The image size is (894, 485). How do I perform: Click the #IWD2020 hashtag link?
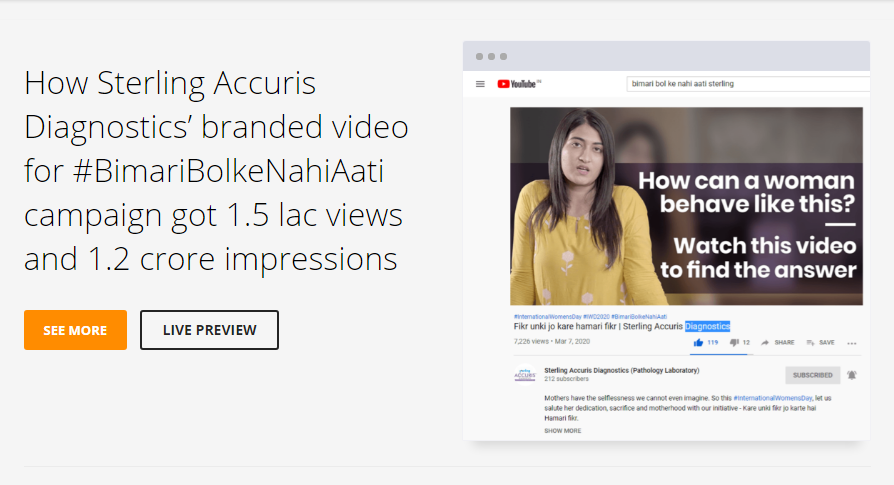(x=596, y=316)
